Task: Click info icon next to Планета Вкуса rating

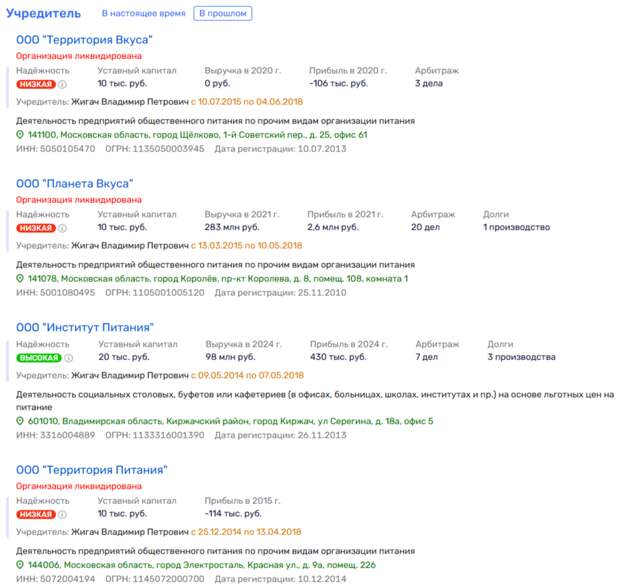Action: pyautogui.click(x=63, y=228)
